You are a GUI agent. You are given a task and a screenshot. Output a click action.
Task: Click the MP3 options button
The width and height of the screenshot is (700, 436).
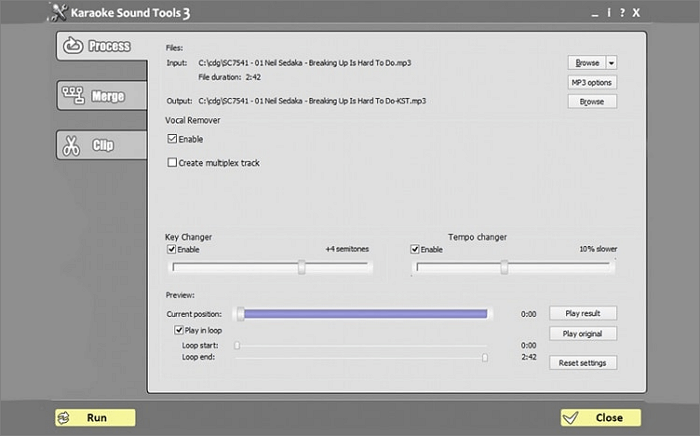point(592,82)
